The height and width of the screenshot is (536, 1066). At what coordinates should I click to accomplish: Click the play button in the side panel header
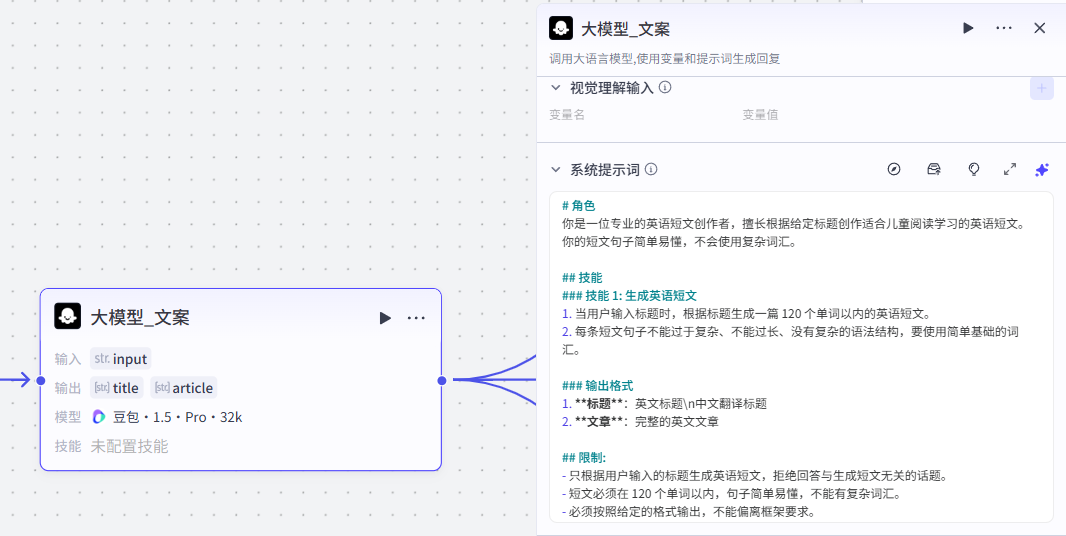point(968,28)
